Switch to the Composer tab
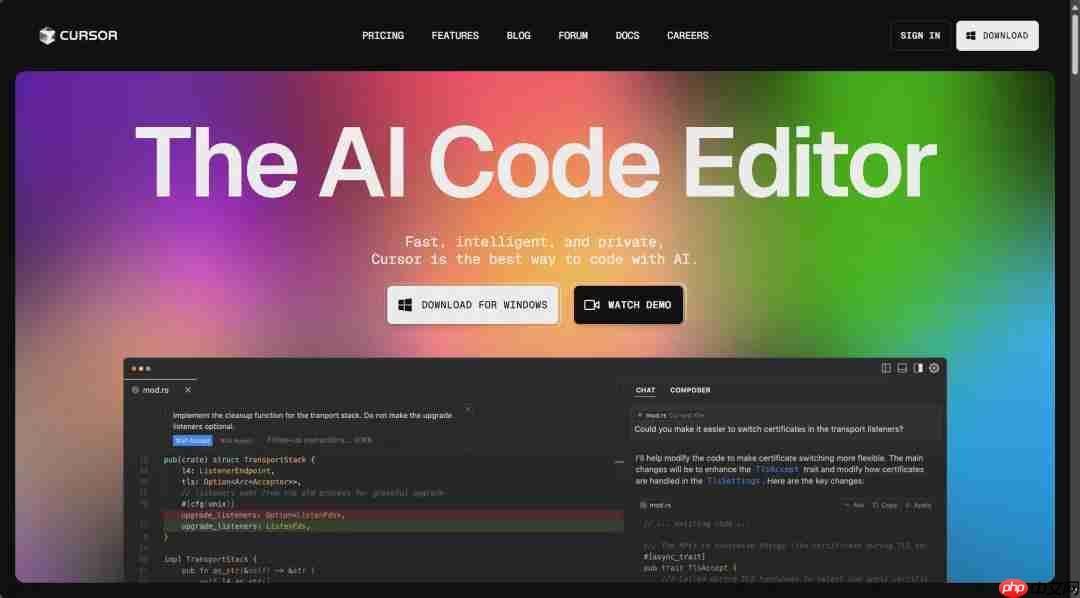The image size is (1080, 598). 690,390
